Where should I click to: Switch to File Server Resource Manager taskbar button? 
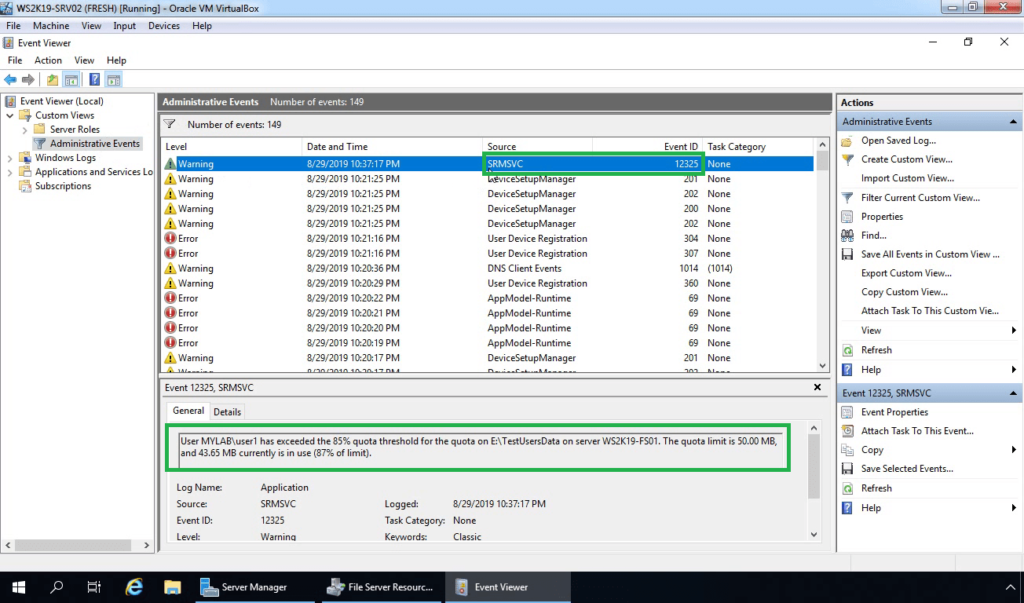[x=381, y=587]
